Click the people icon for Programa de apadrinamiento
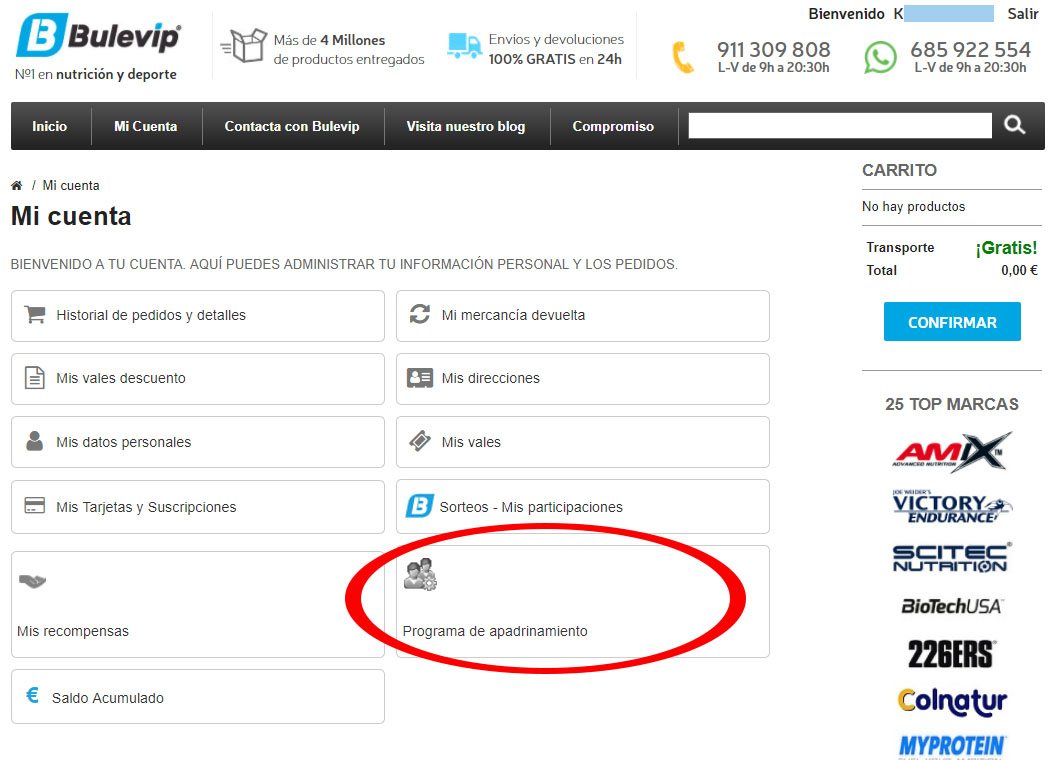Screen dimensions: 1056x760 tap(420, 575)
